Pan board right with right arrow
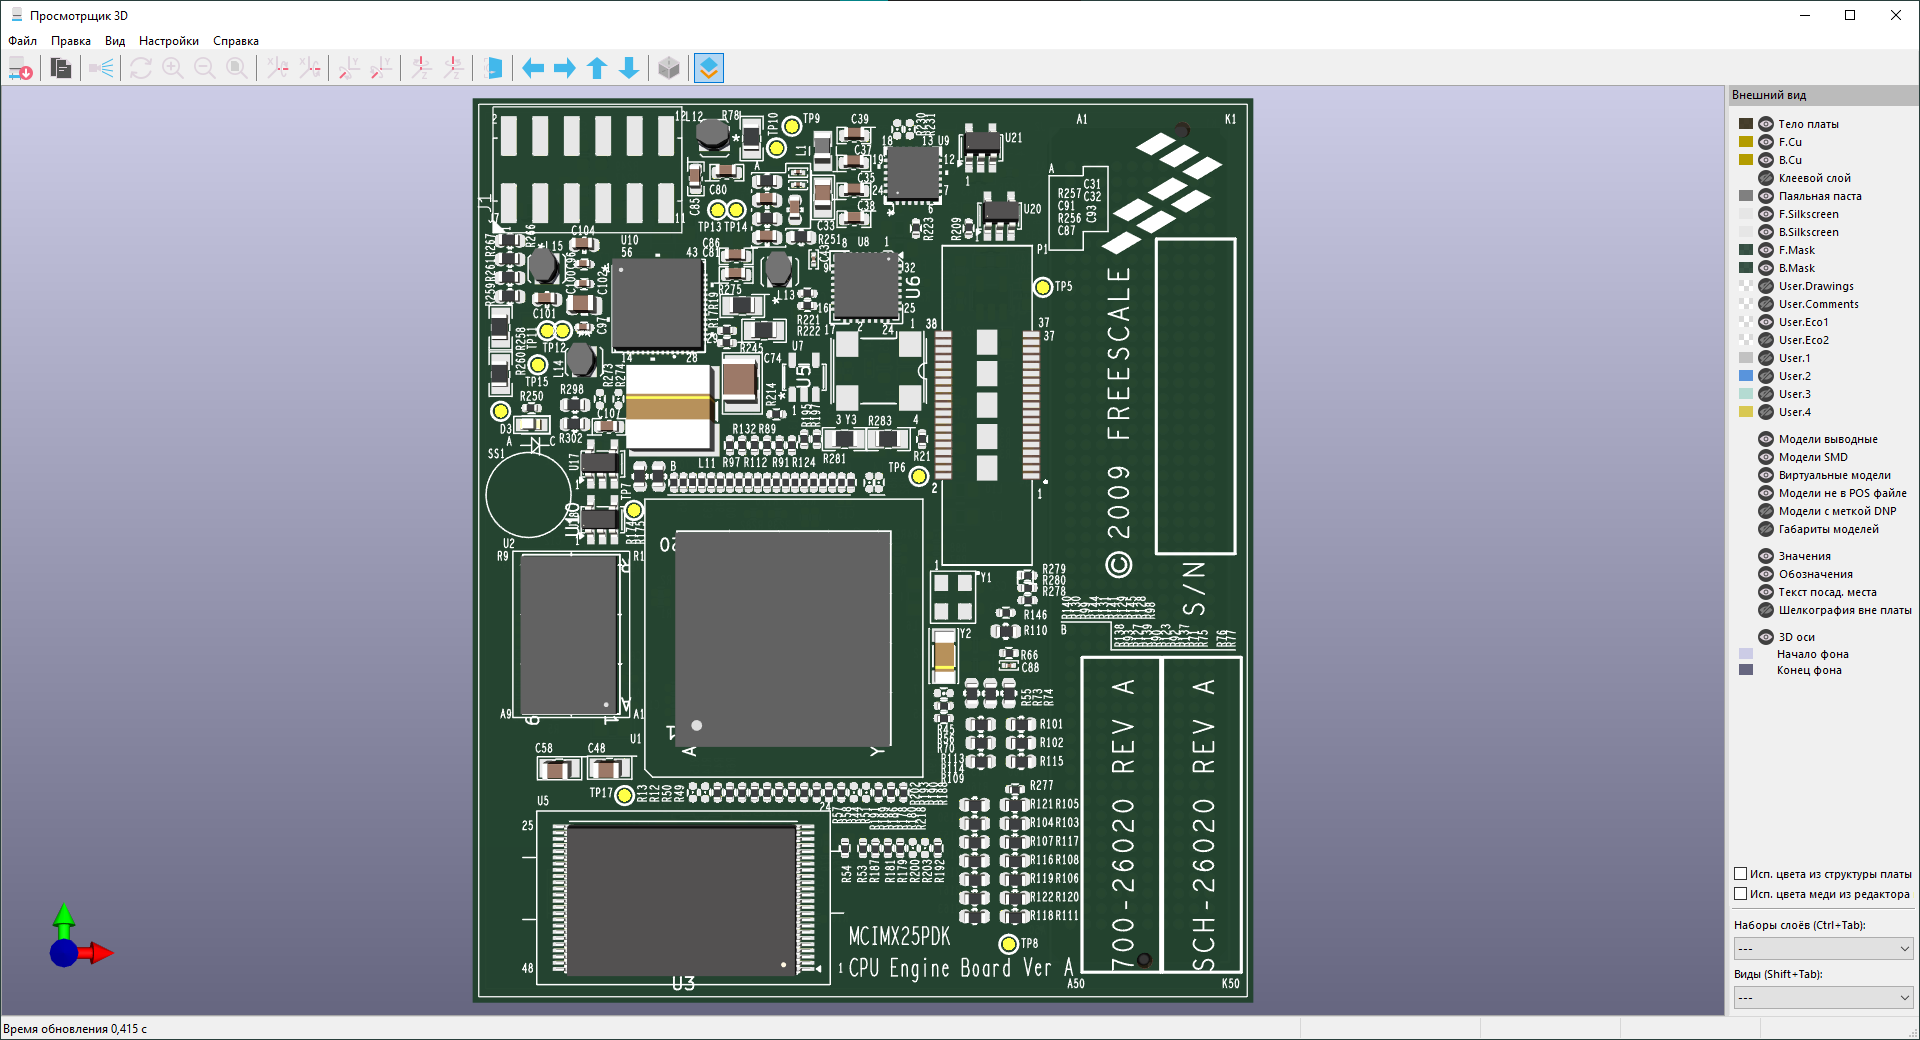 click(x=565, y=68)
